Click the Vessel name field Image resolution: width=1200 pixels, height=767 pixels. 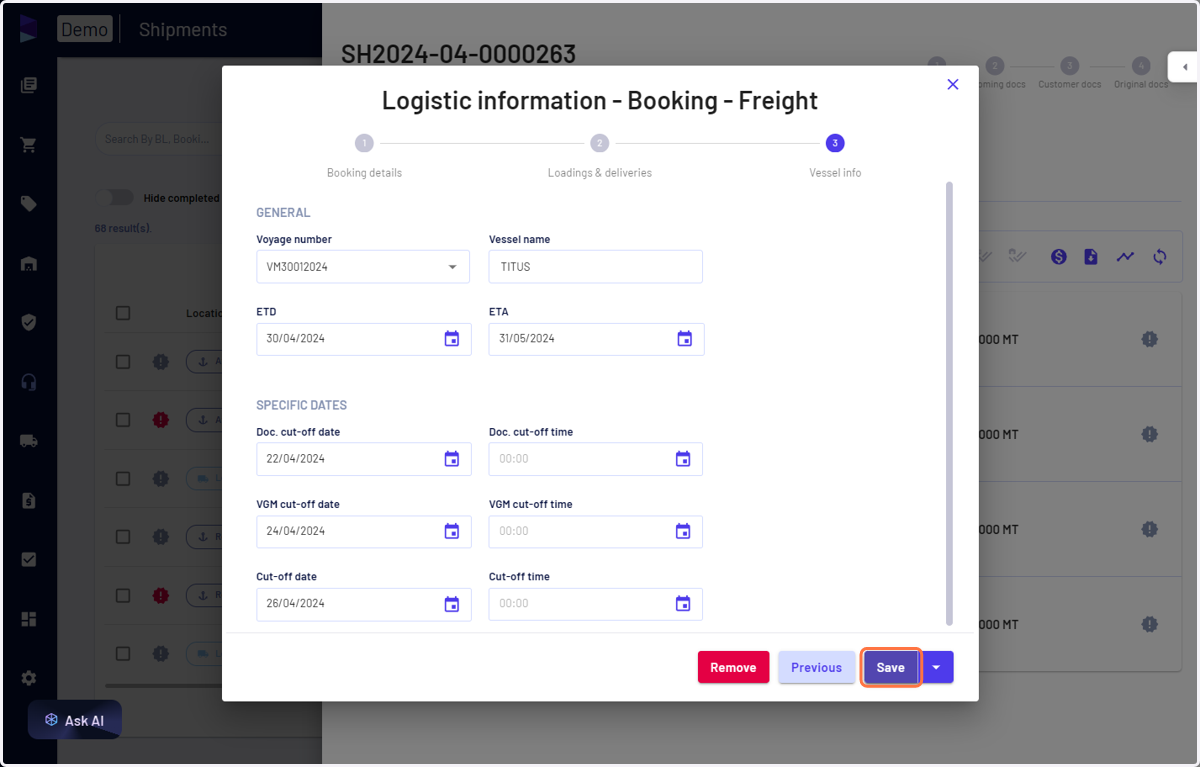click(x=596, y=267)
